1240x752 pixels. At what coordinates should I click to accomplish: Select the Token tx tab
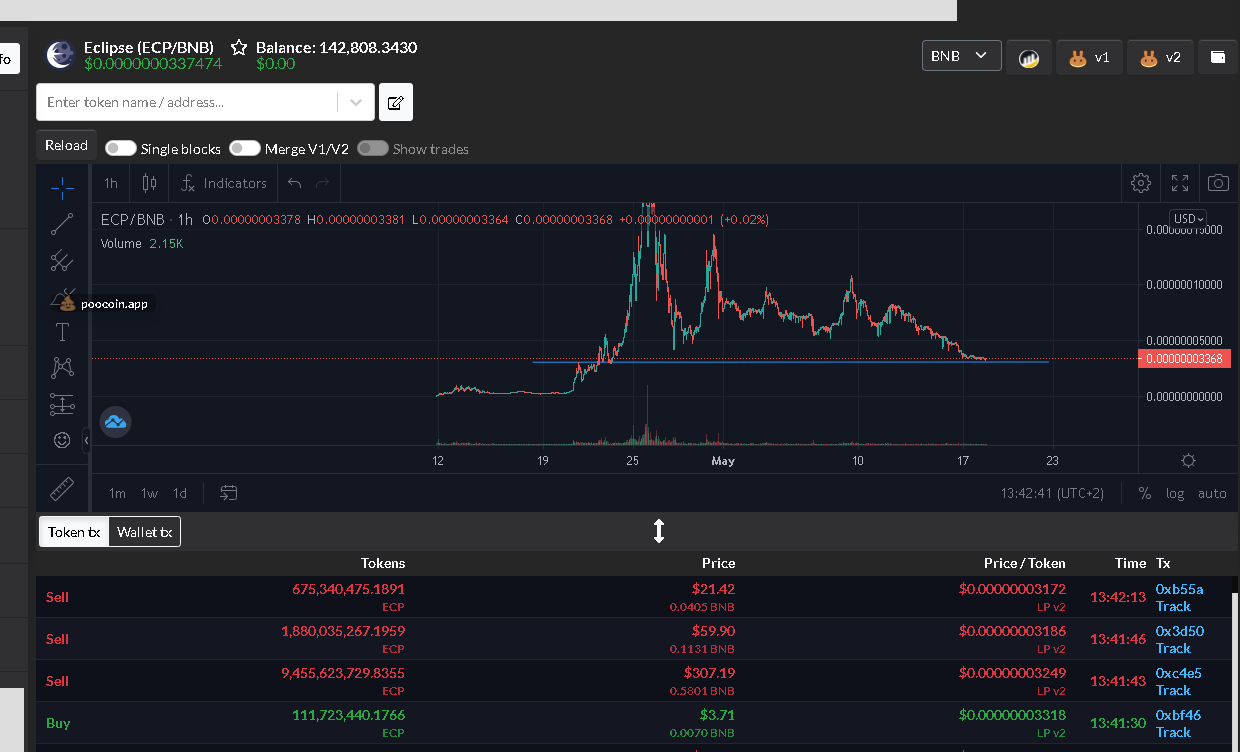point(74,532)
